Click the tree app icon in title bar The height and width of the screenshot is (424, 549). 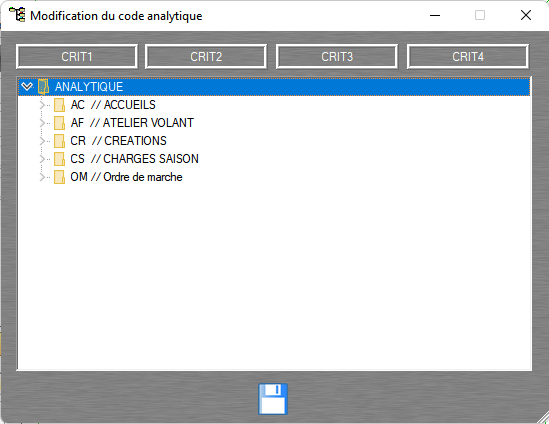click(17, 15)
